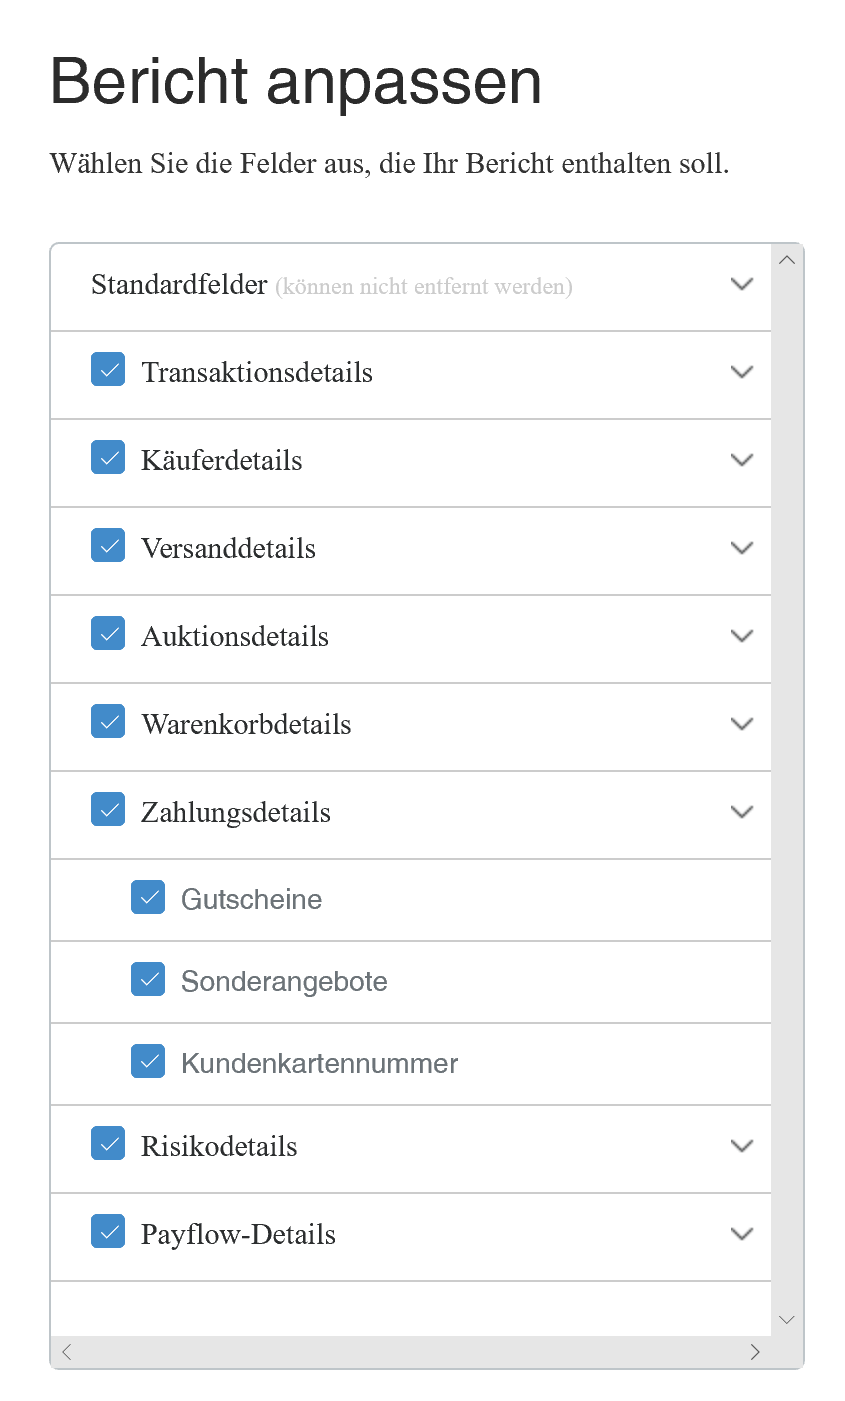Expand Transaktionsdetails using its chevron
The height and width of the screenshot is (1401, 845).
point(742,372)
